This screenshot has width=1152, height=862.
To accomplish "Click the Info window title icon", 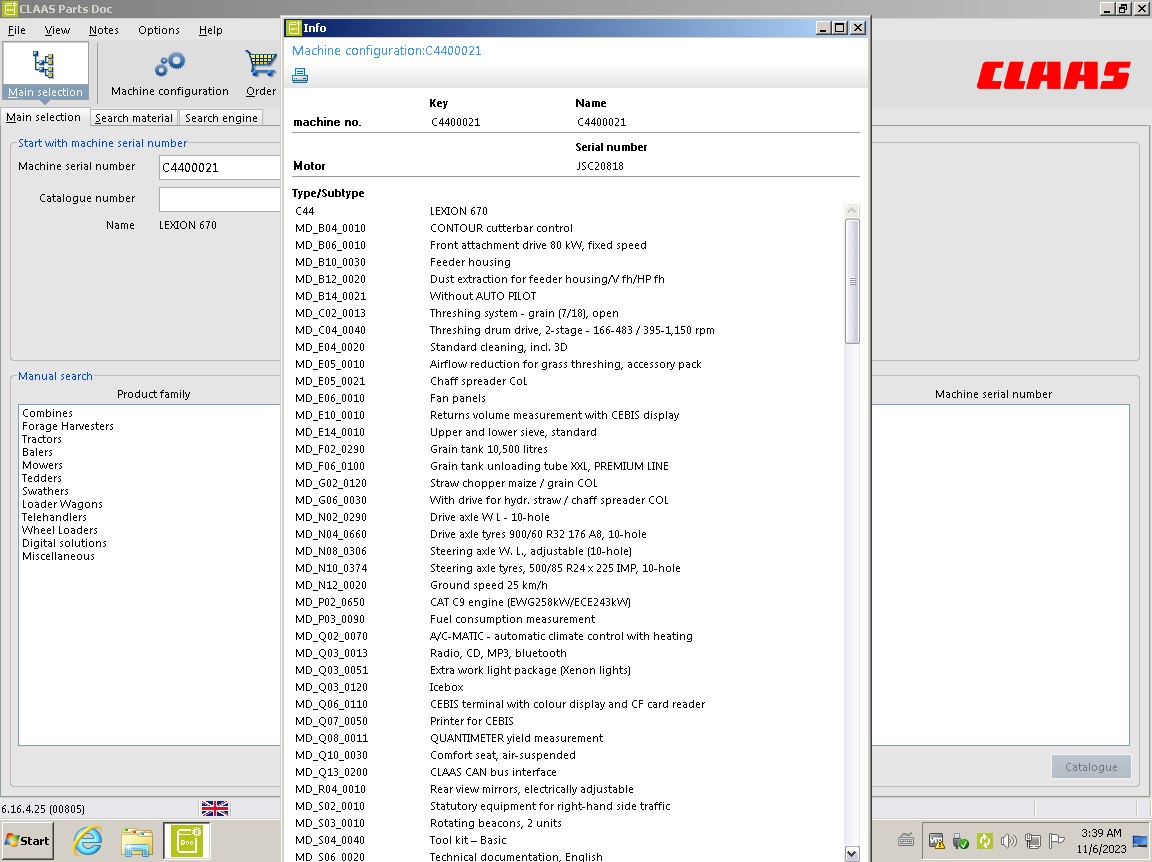I will (x=294, y=28).
